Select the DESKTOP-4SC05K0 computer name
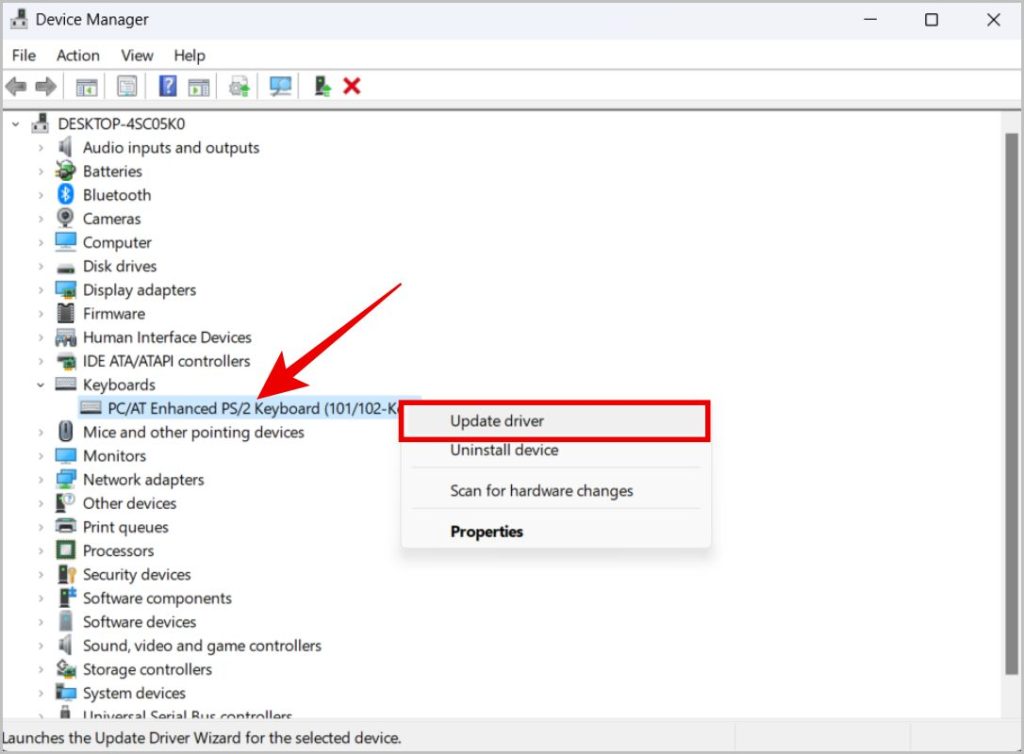 (121, 123)
